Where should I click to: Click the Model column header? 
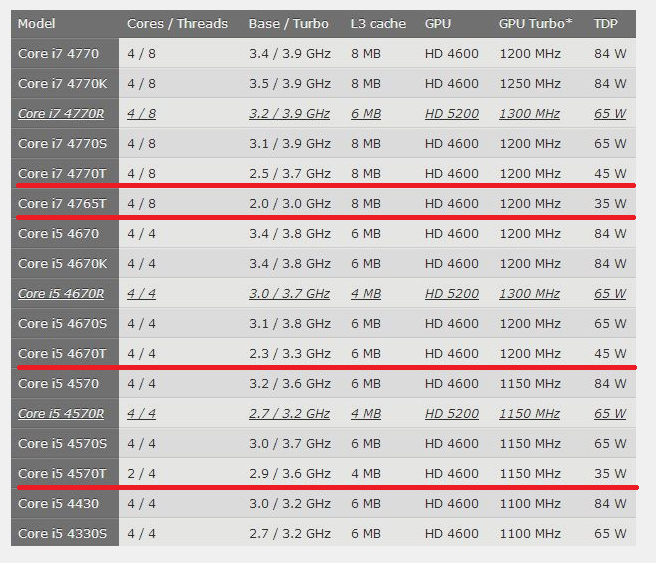coord(36,23)
